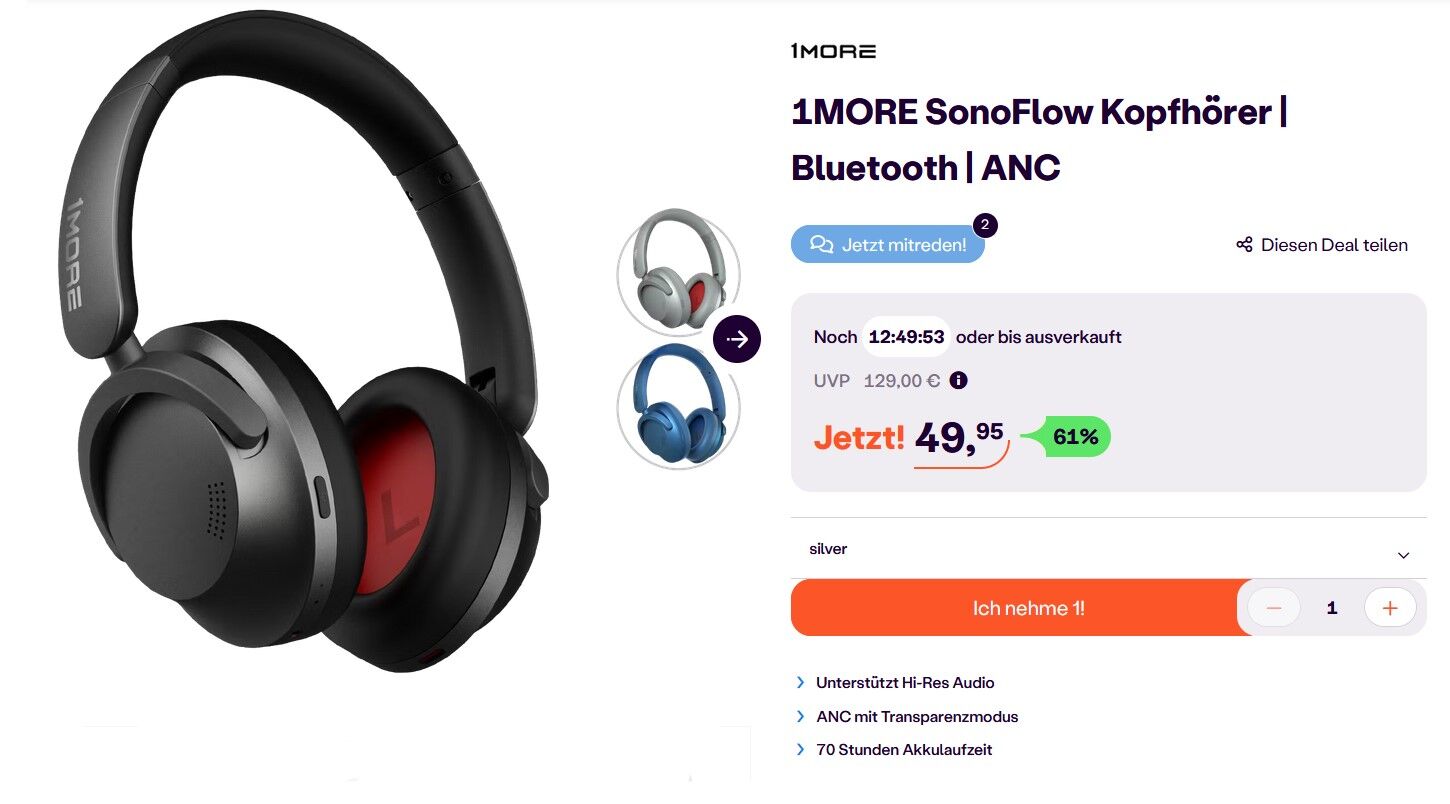Viewport: 1450px width, 804px height.
Task: Increase quantity with the plus button
Action: point(1390,608)
